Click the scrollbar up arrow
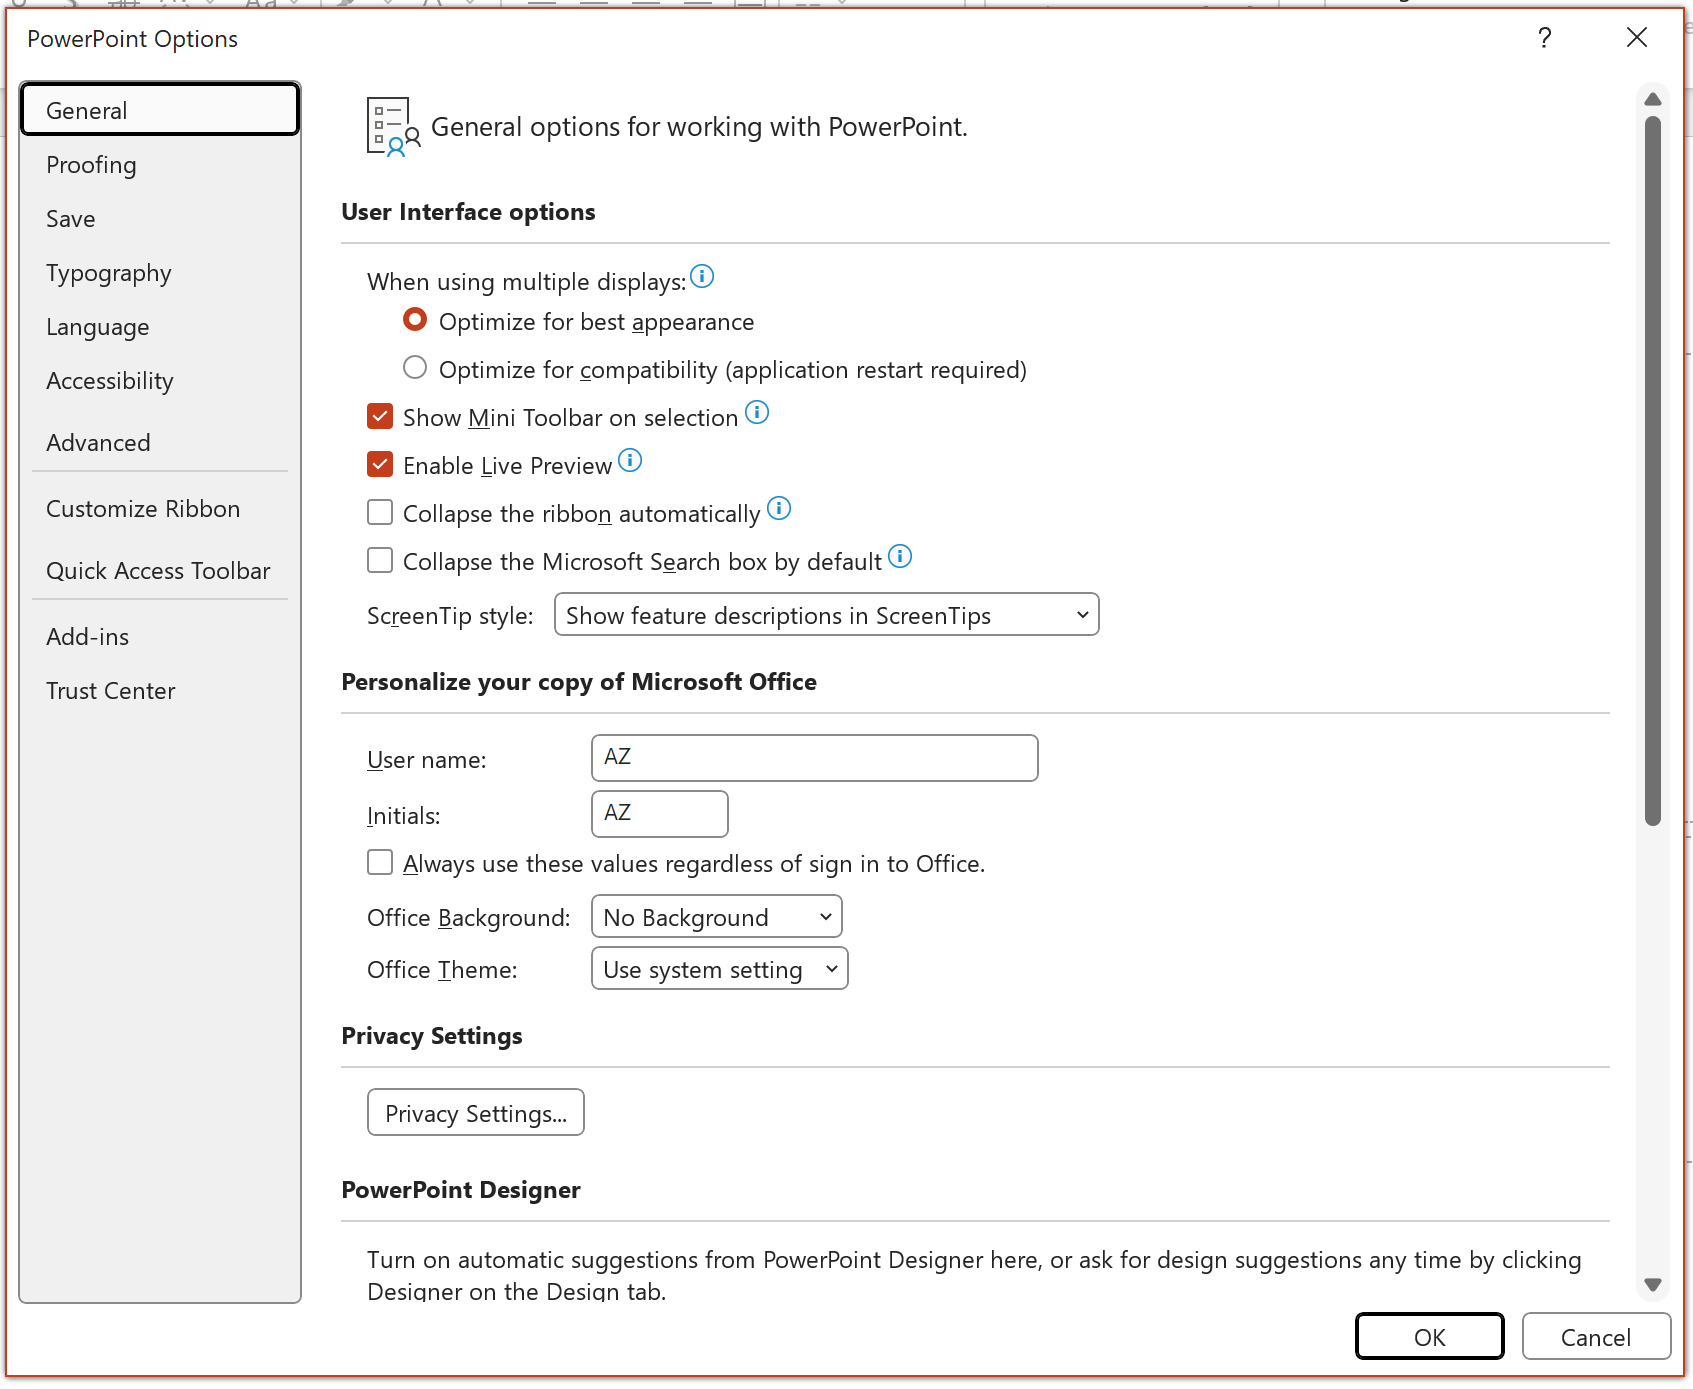 tap(1653, 99)
